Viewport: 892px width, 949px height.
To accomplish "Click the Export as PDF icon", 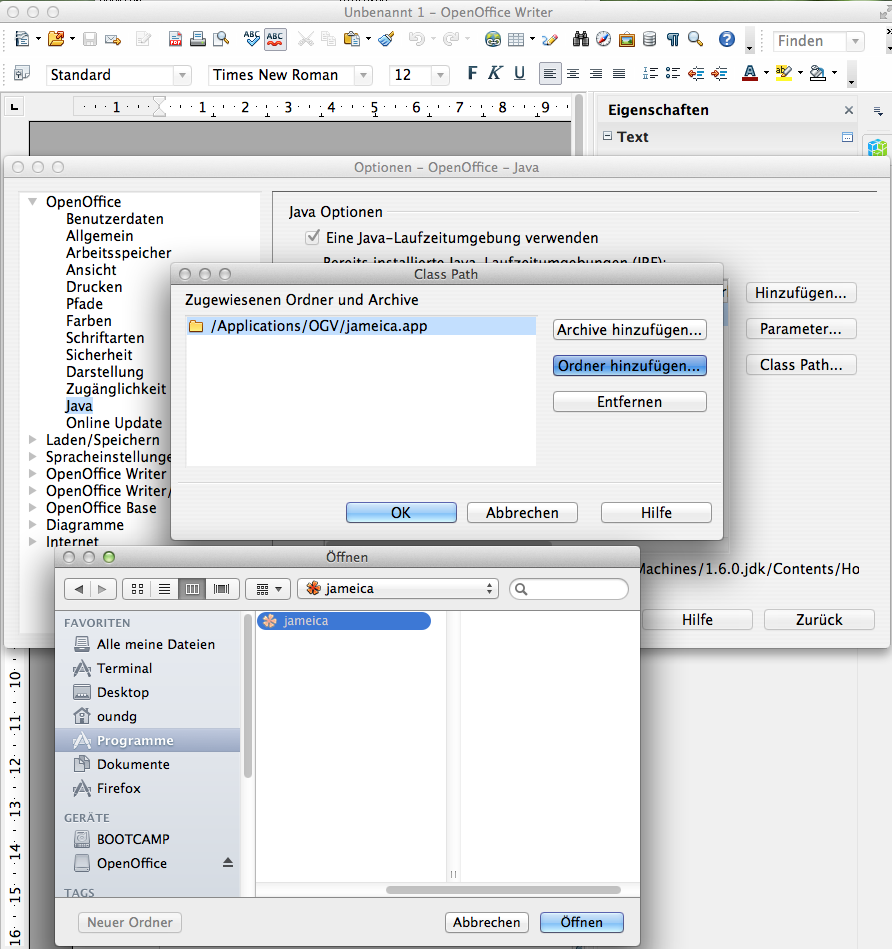I will pyautogui.click(x=175, y=39).
